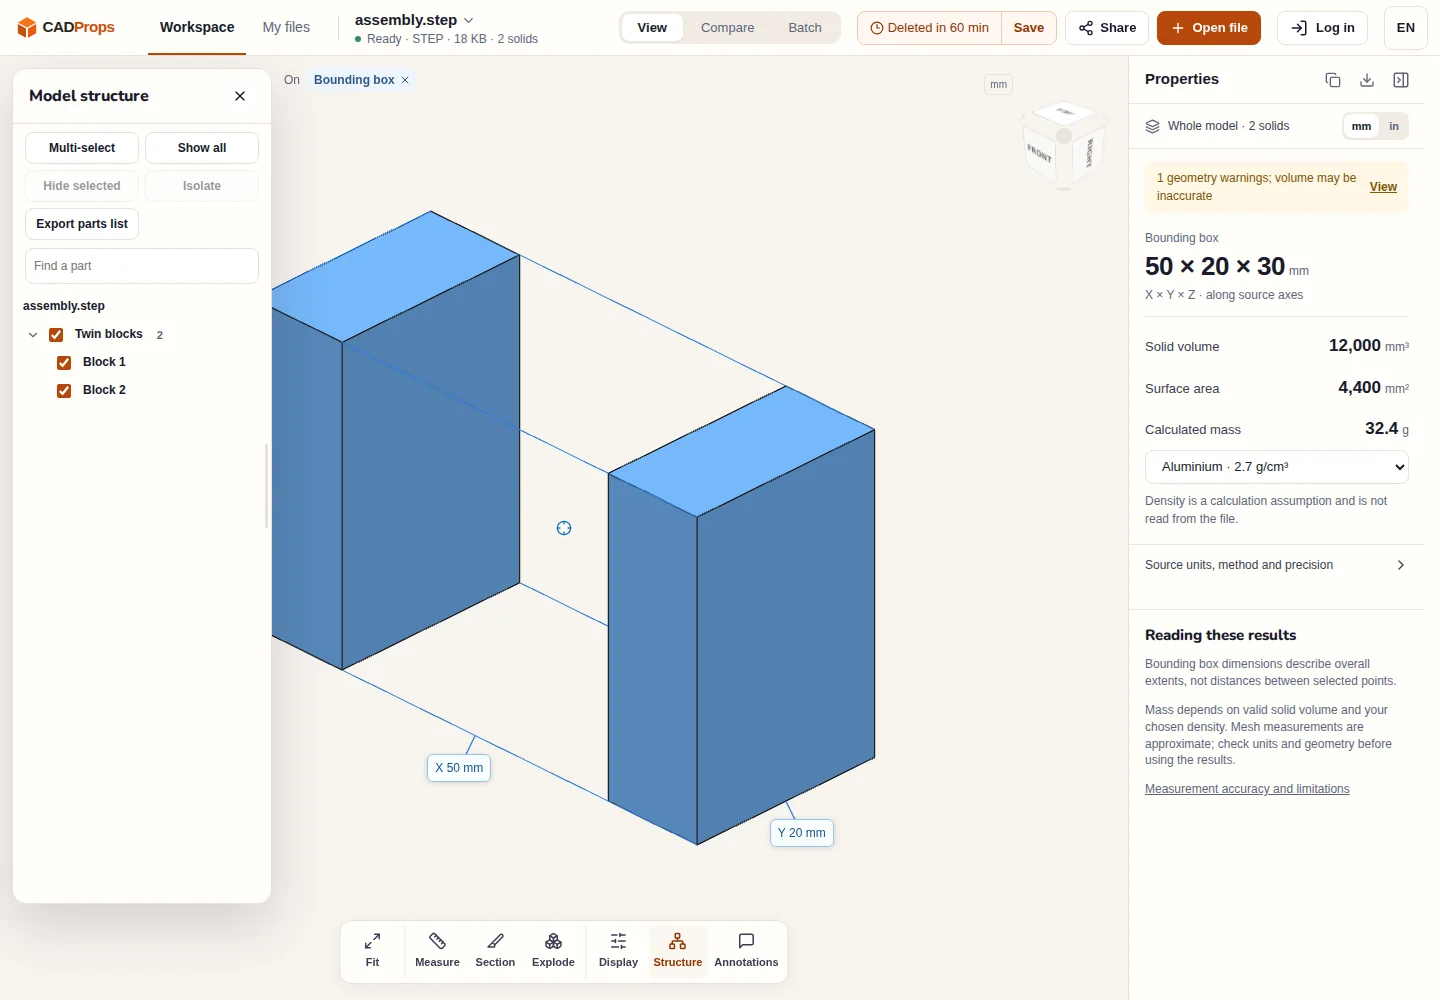Image resolution: width=1440 pixels, height=1000 pixels.
Task: Click the Log in button
Action: 1322,28
